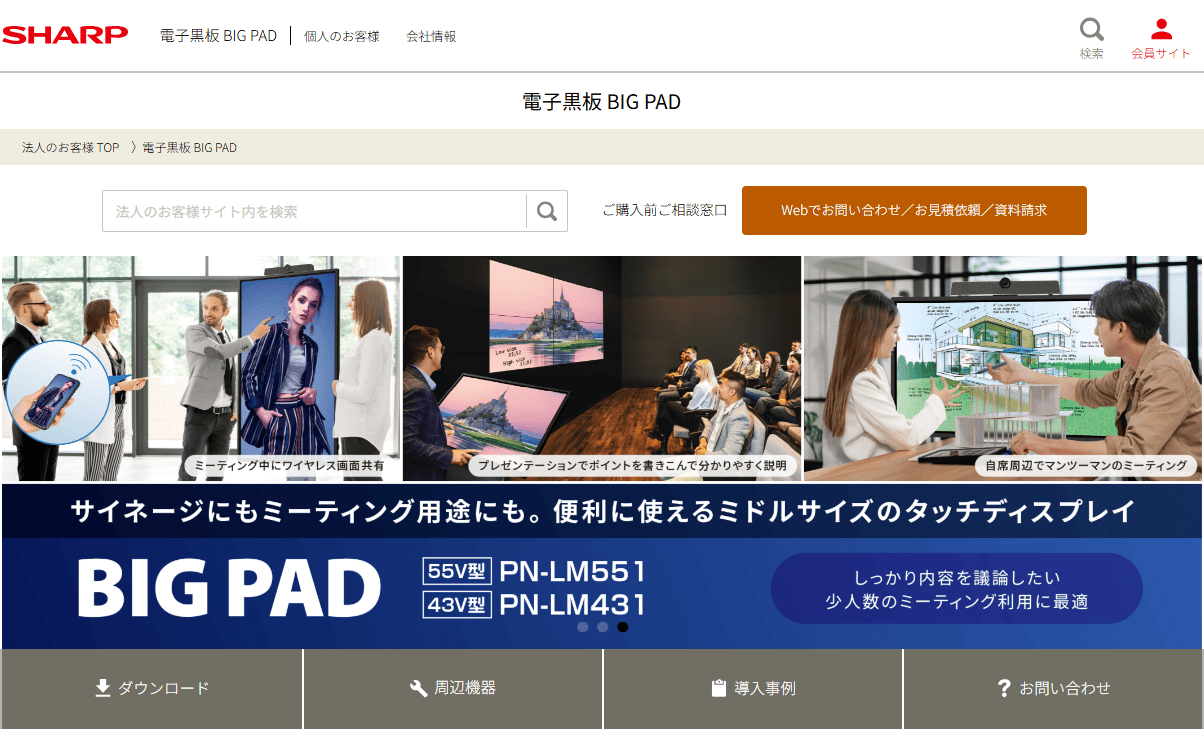Select the second carousel dot
Viewport: 1204px width, 729px height.
602,627
